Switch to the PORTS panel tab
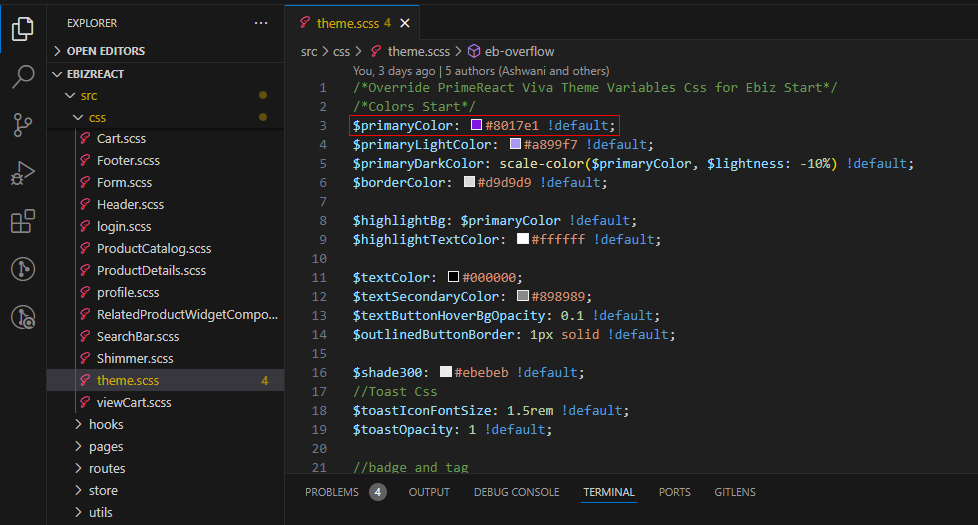This screenshot has height=525, width=978. coord(674,492)
